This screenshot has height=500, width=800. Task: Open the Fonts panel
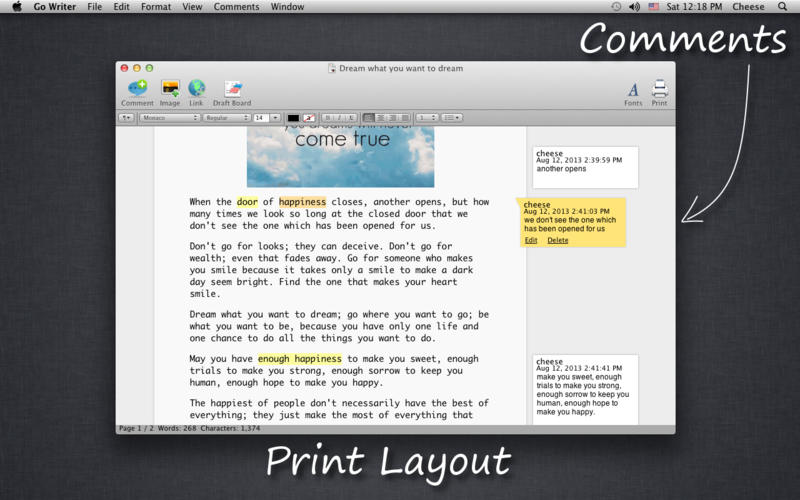pos(633,90)
